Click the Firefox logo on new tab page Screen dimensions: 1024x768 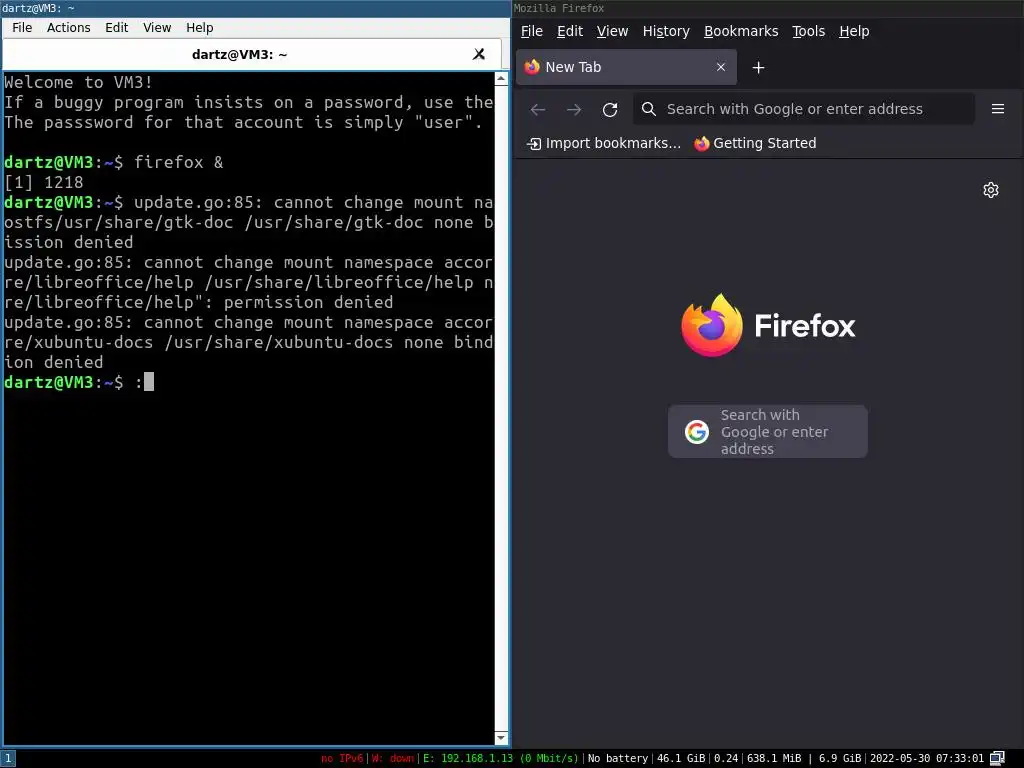click(x=768, y=325)
